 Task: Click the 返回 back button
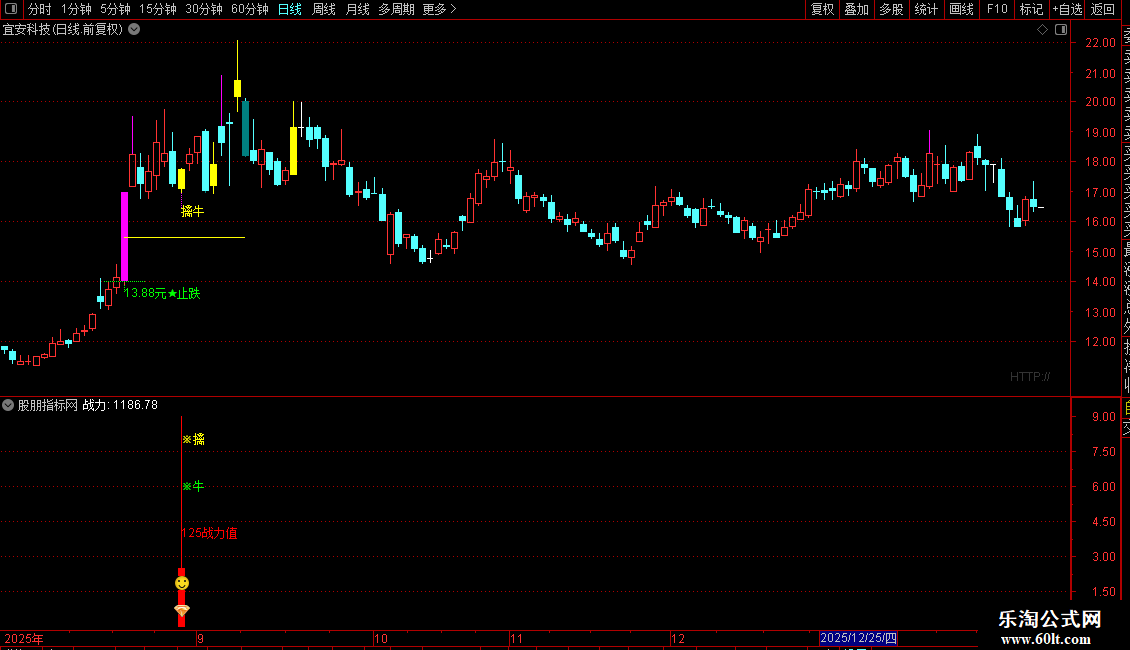(1103, 9)
